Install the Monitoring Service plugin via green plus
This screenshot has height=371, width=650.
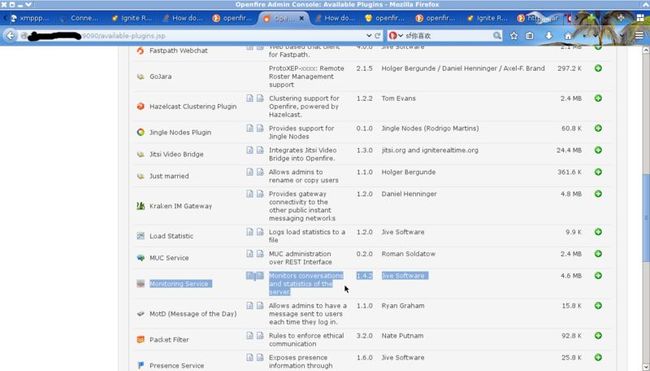tap(598, 276)
